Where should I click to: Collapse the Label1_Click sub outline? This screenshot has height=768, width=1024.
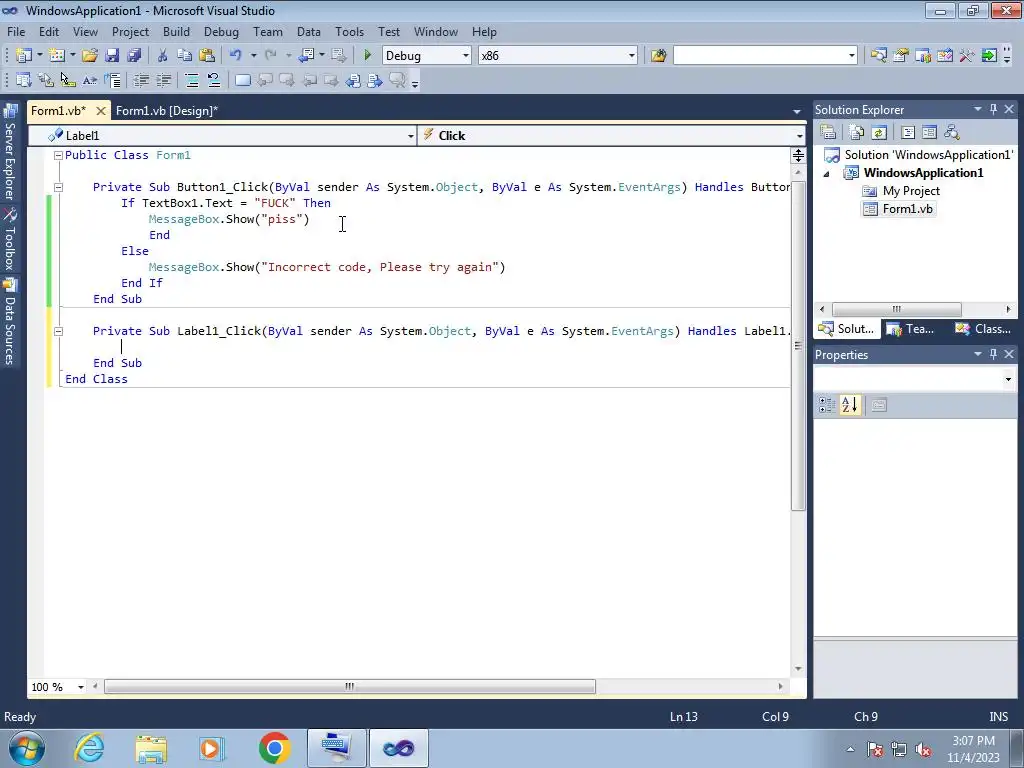coord(57,331)
